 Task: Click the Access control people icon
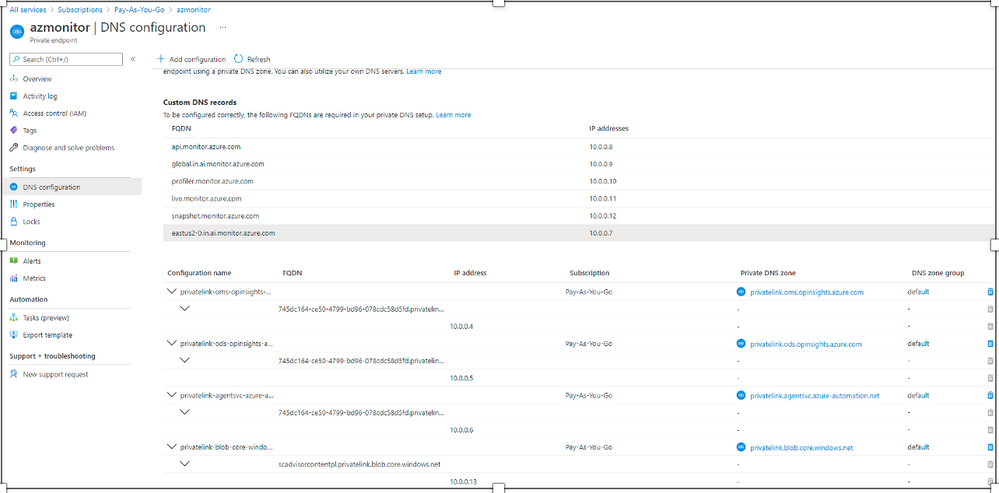pos(13,113)
